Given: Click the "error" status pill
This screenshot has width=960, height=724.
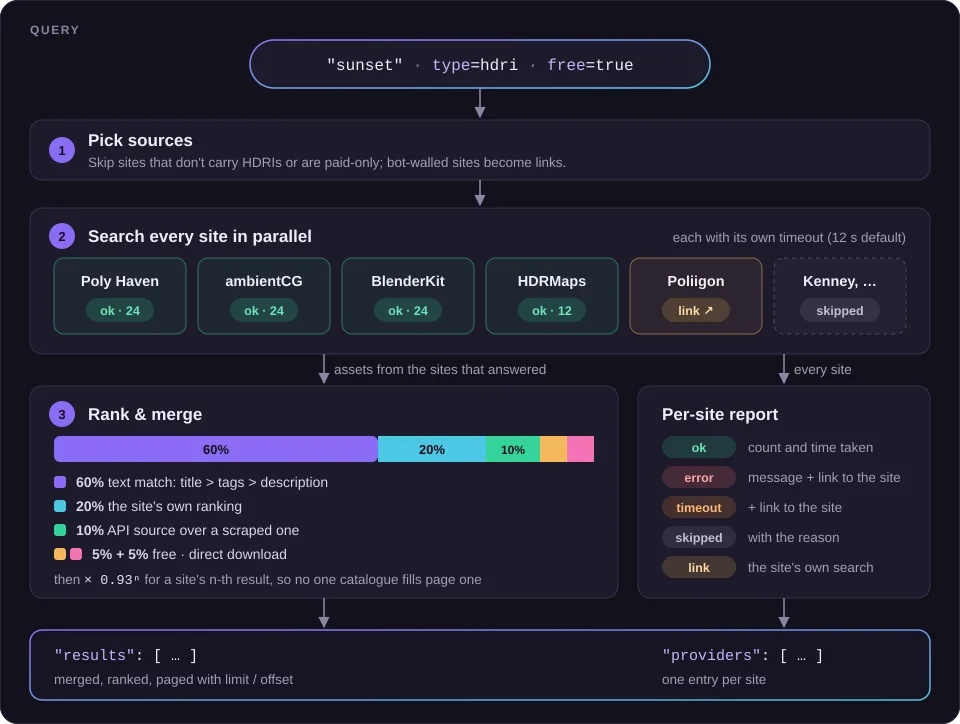Looking at the screenshot, I should click(x=699, y=477).
